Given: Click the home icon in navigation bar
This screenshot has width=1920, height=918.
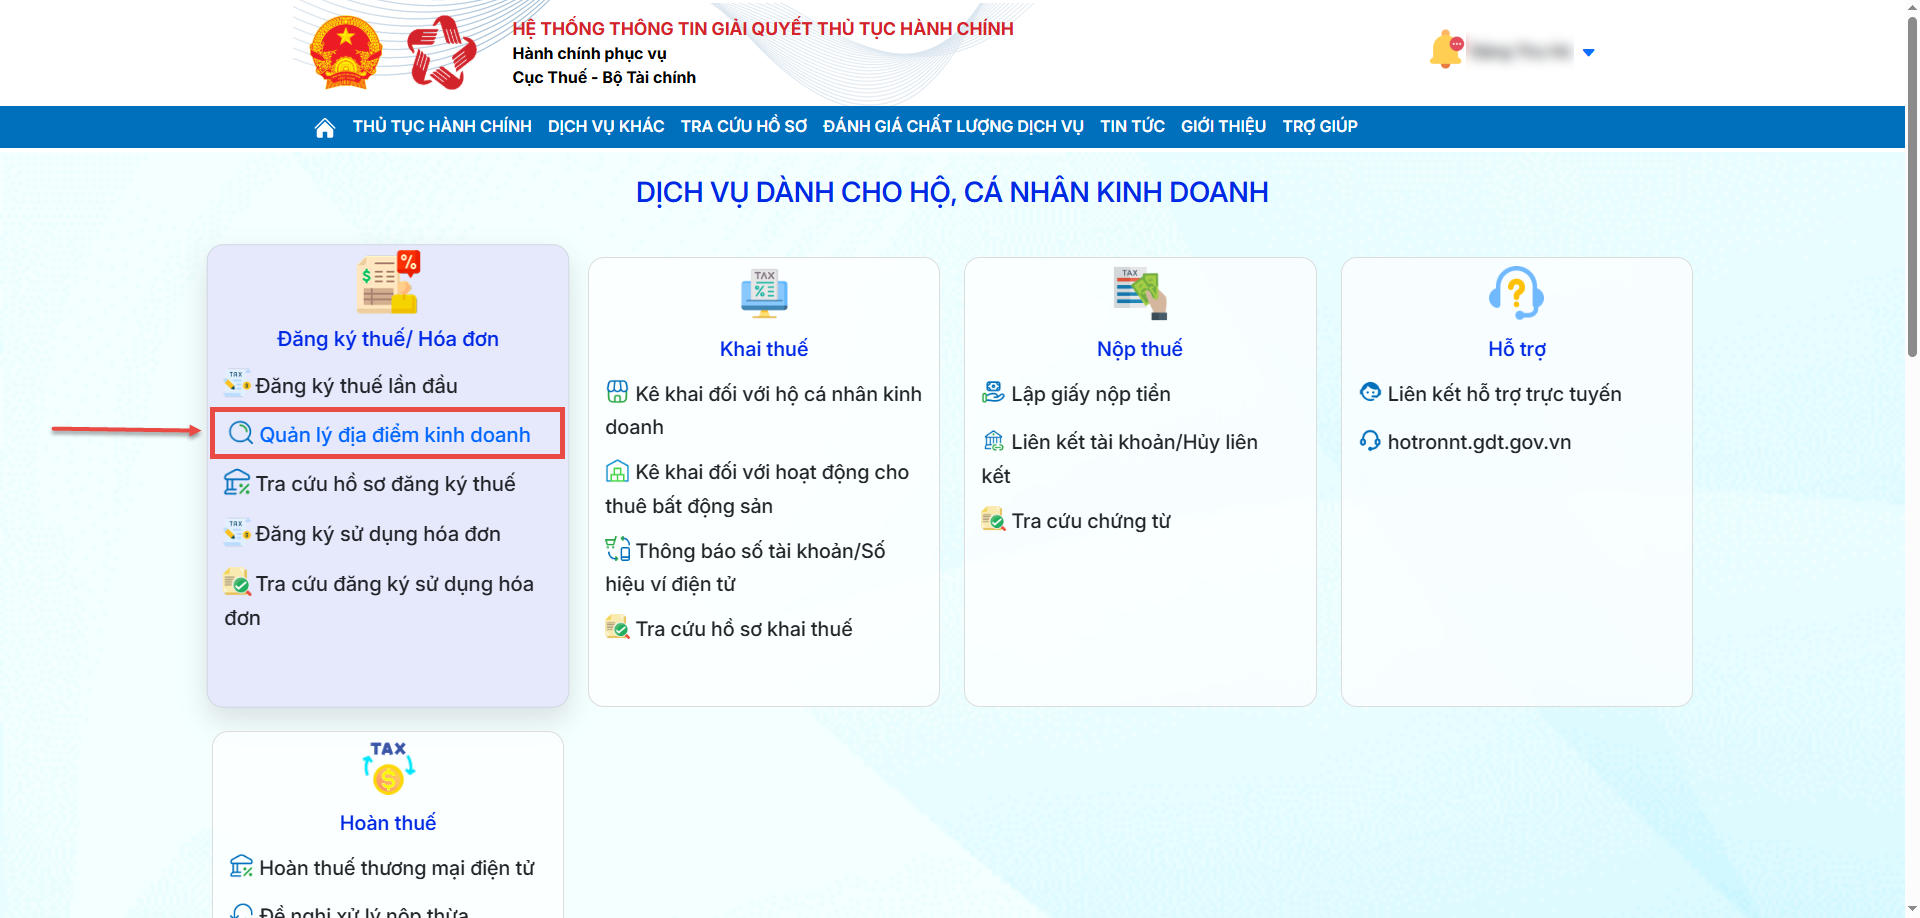Looking at the screenshot, I should pyautogui.click(x=324, y=127).
